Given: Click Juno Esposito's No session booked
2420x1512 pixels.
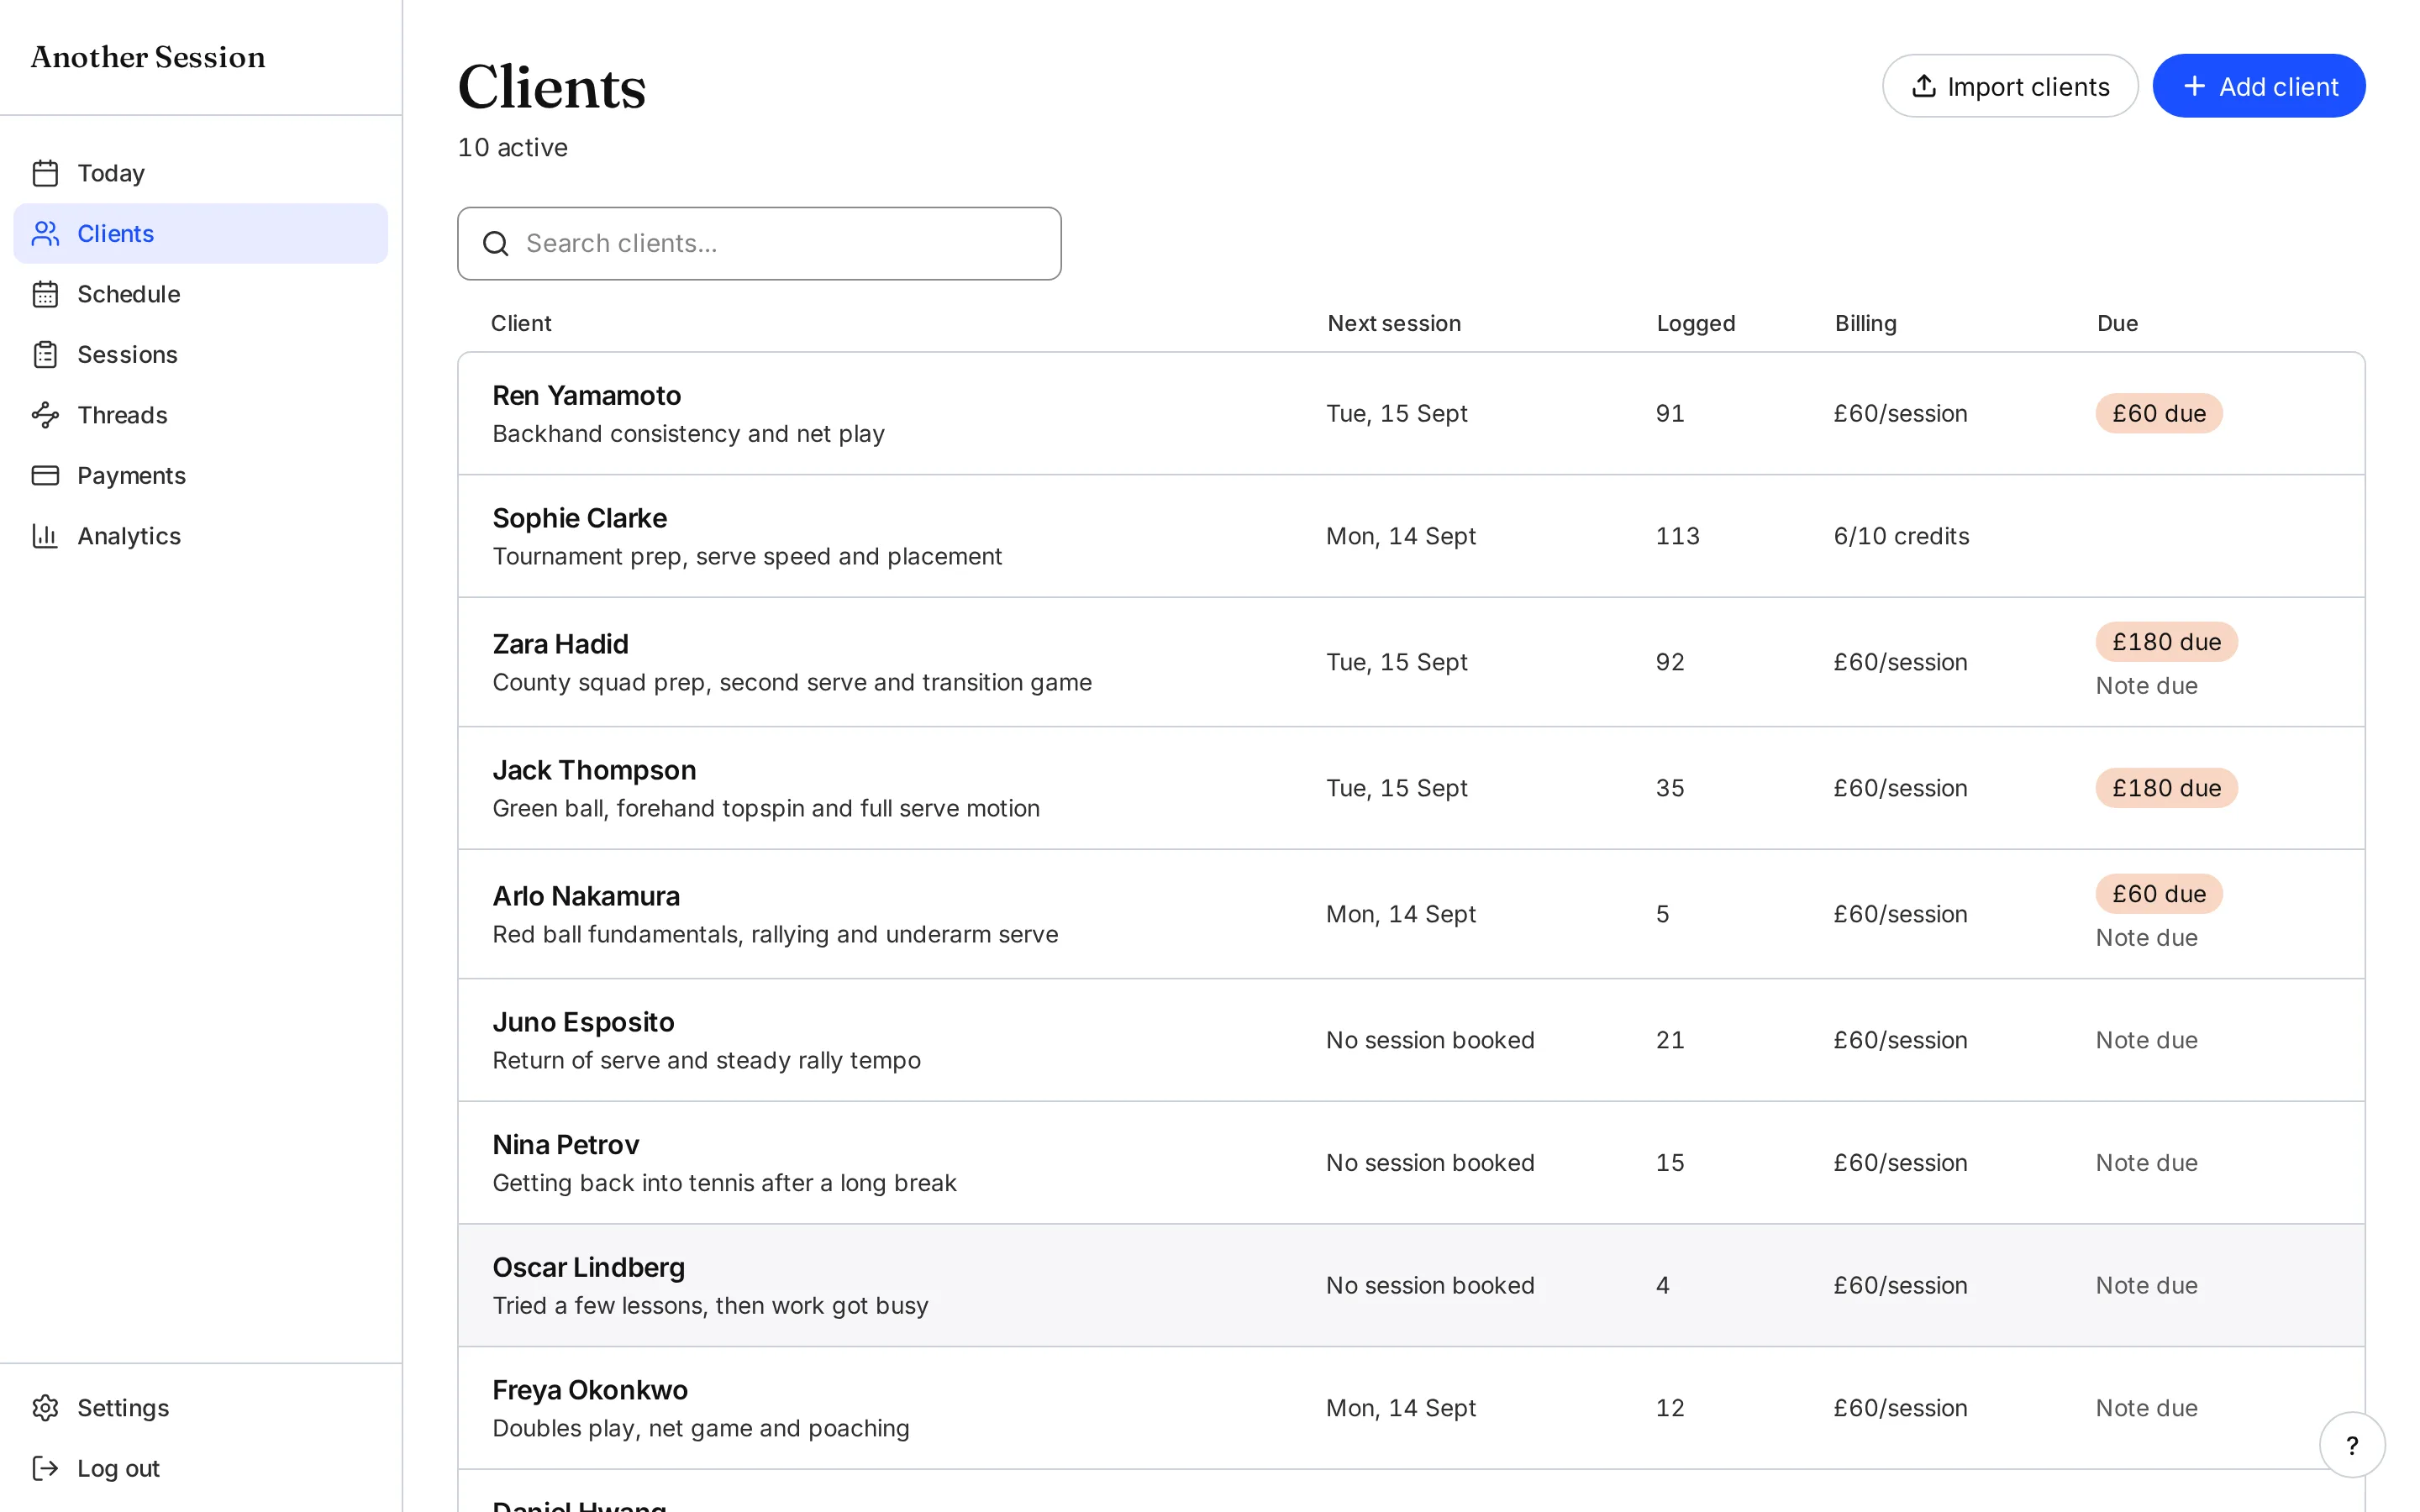Looking at the screenshot, I should point(1430,1040).
